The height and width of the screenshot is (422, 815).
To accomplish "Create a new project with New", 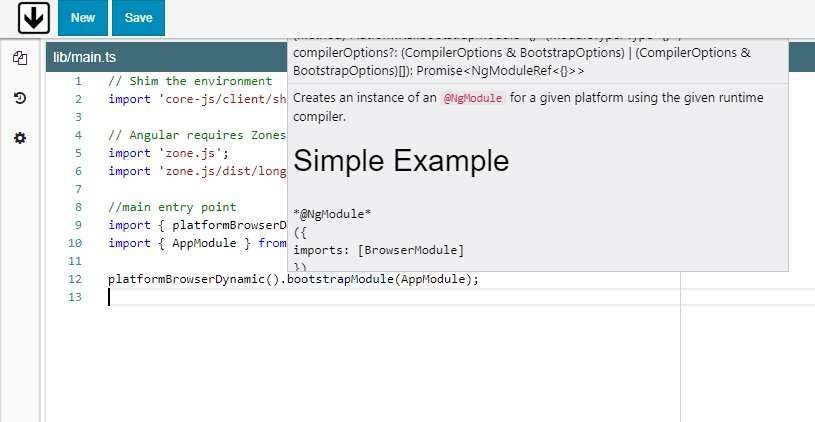I will 83,18.
